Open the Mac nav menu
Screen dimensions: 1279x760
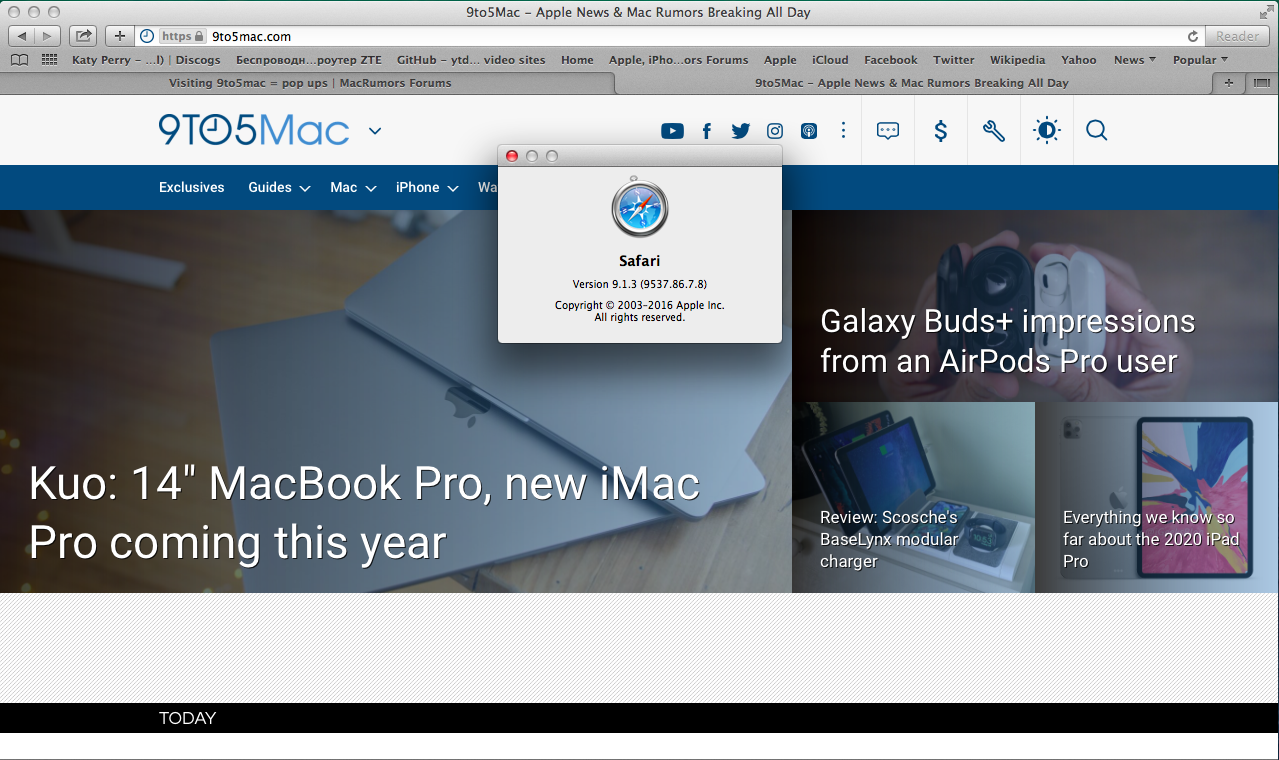[344, 187]
